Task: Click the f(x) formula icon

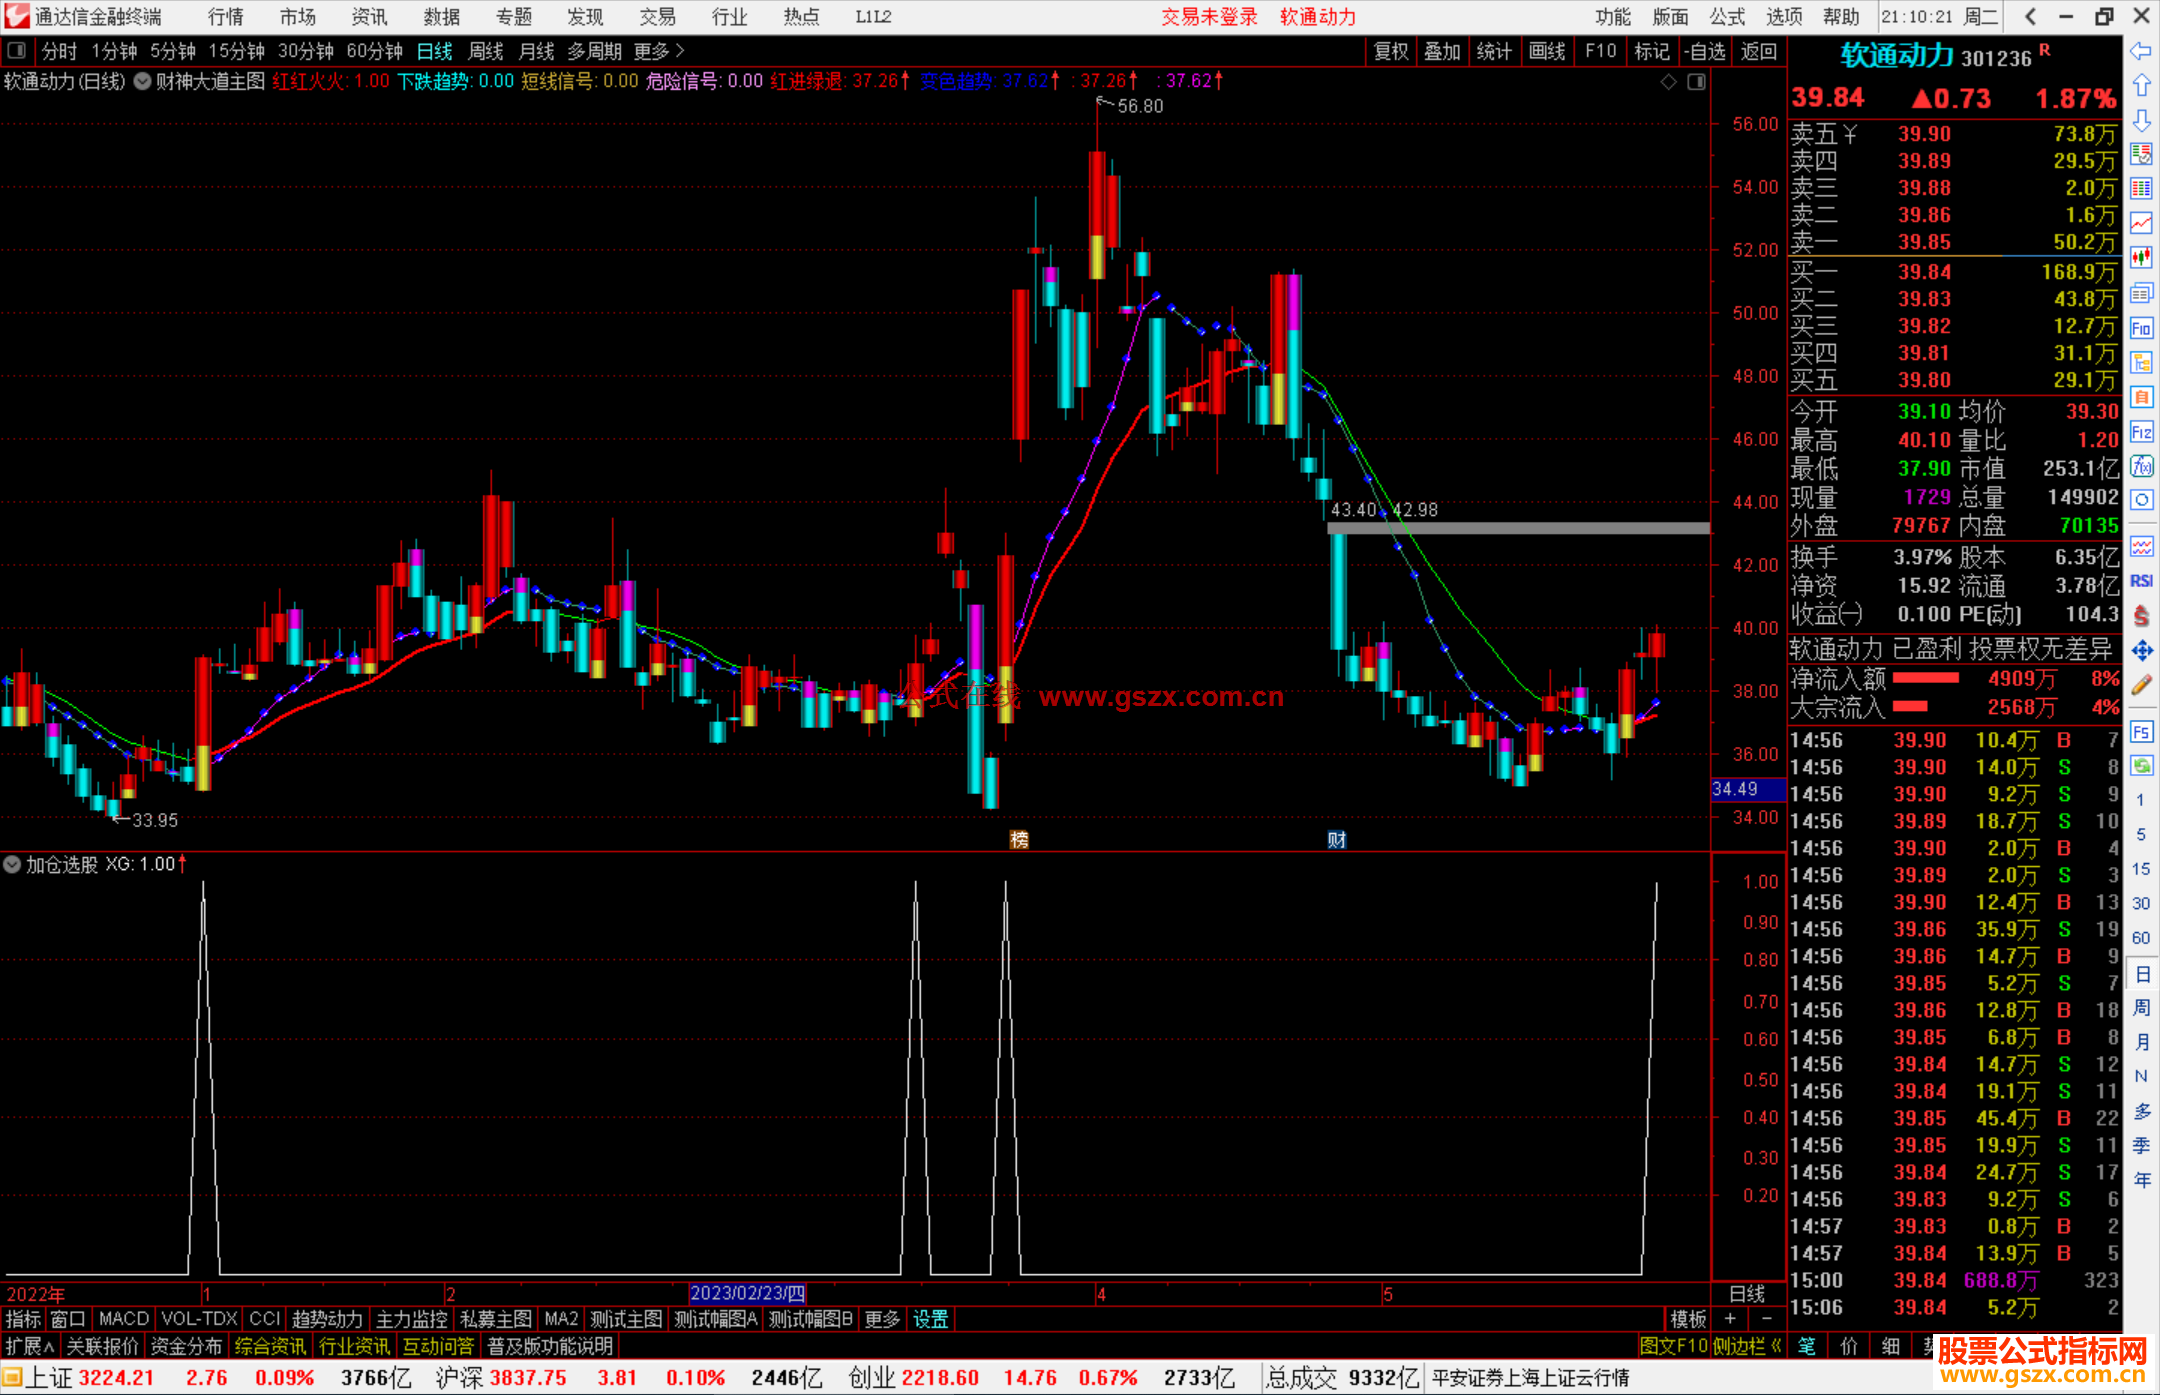Action: click(x=2141, y=466)
